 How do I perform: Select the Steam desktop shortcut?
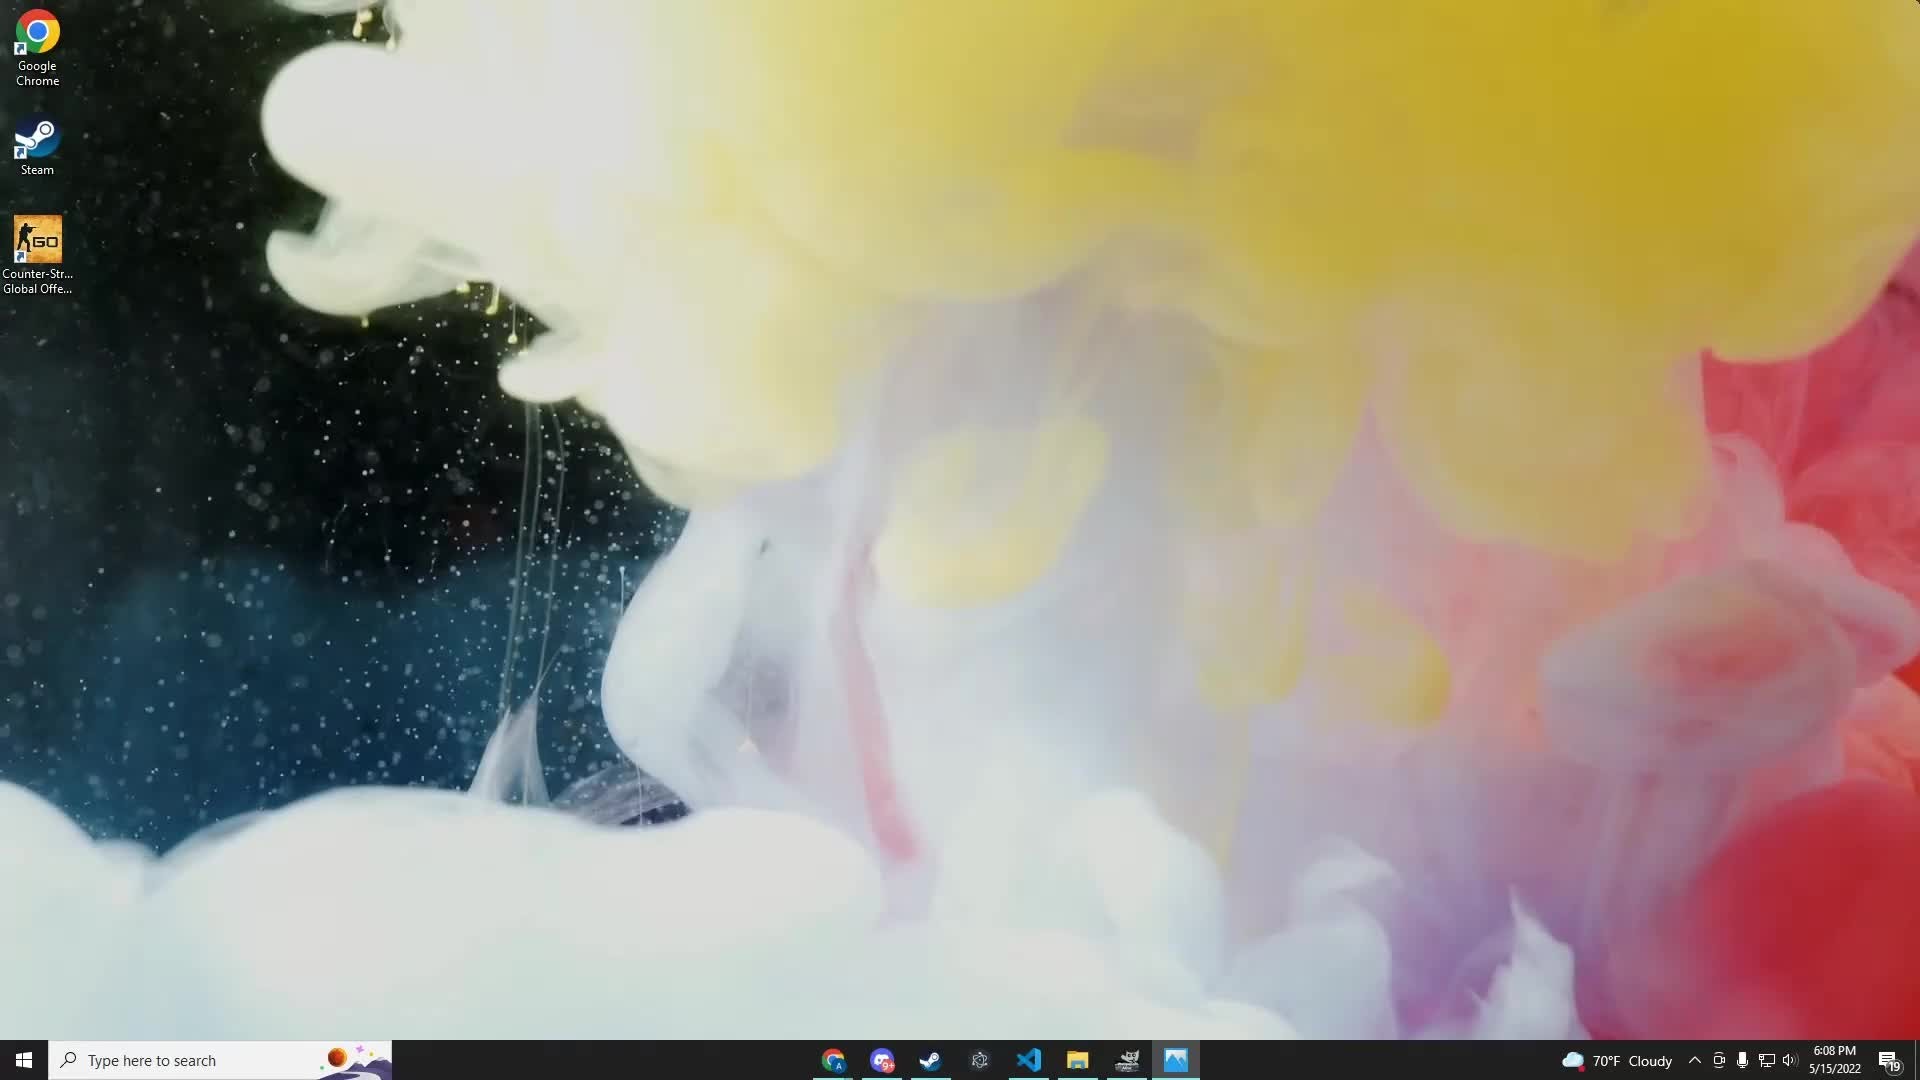pyautogui.click(x=37, y=147)
